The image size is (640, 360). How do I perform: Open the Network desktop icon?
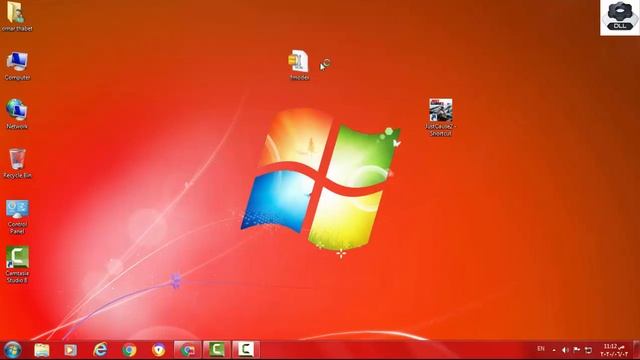(17, 114)
